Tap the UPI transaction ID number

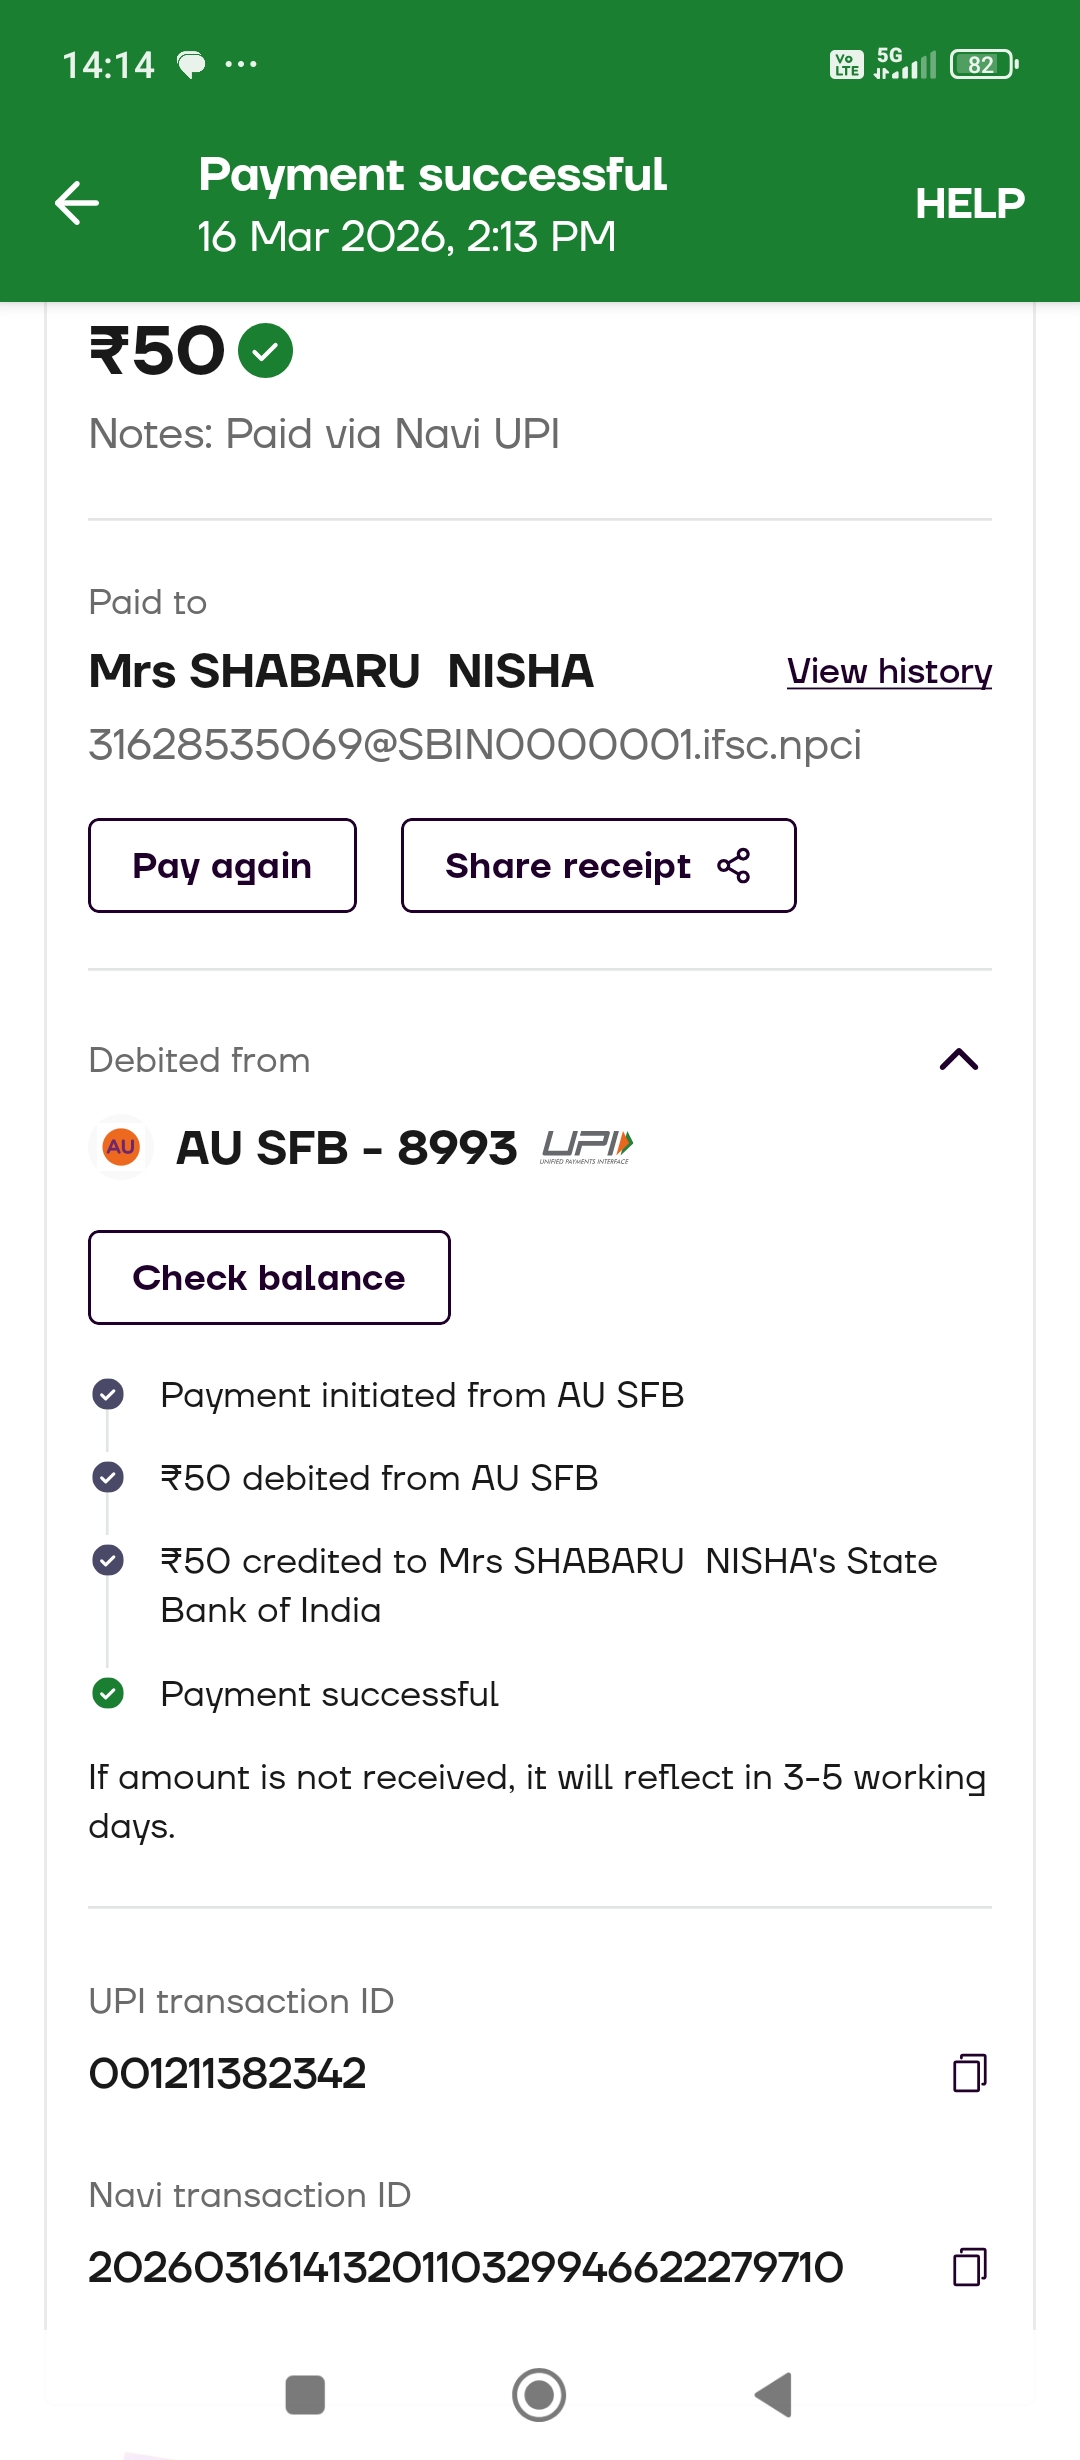click(228, 2074)
